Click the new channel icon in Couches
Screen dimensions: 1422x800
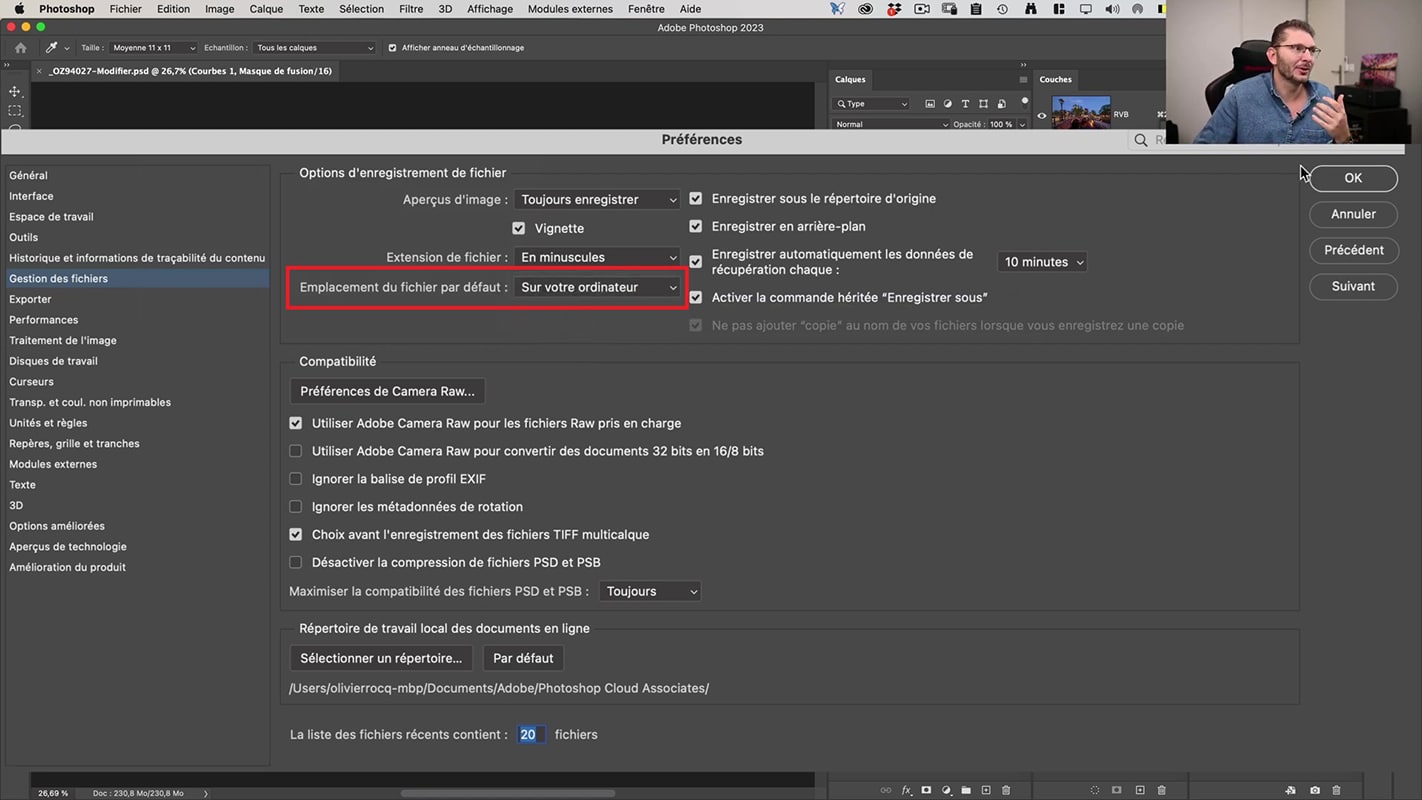coord(1140,790)
